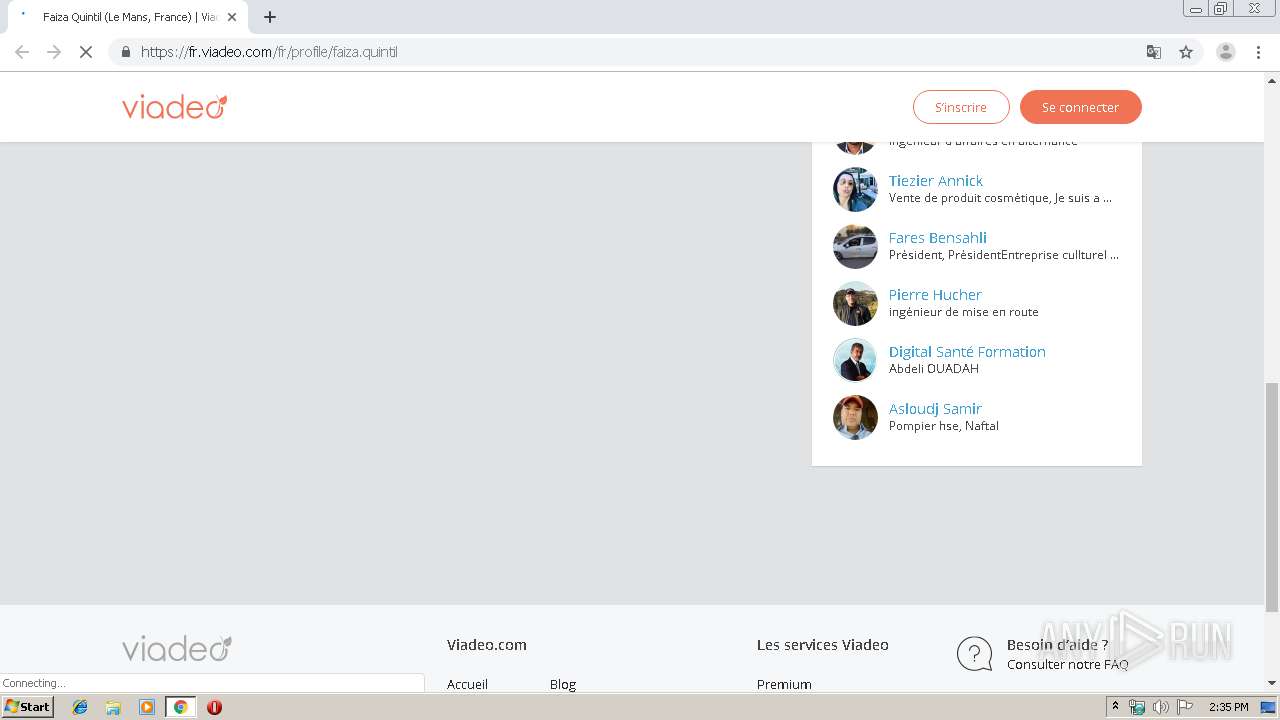Image resolution: width=1280 pixels, height=720 pixels.
Task: Open Digital Santé Formation profile link
Action: [967, 352]
